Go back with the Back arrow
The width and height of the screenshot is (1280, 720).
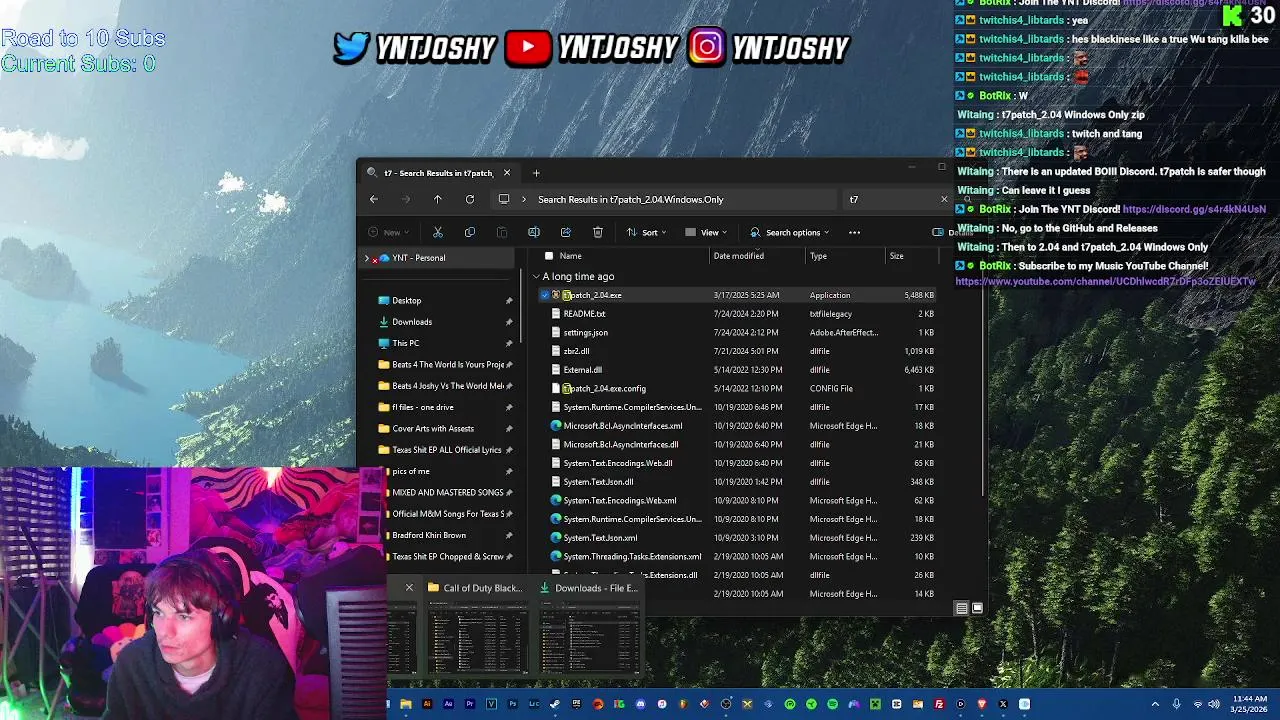coord(373,199)
